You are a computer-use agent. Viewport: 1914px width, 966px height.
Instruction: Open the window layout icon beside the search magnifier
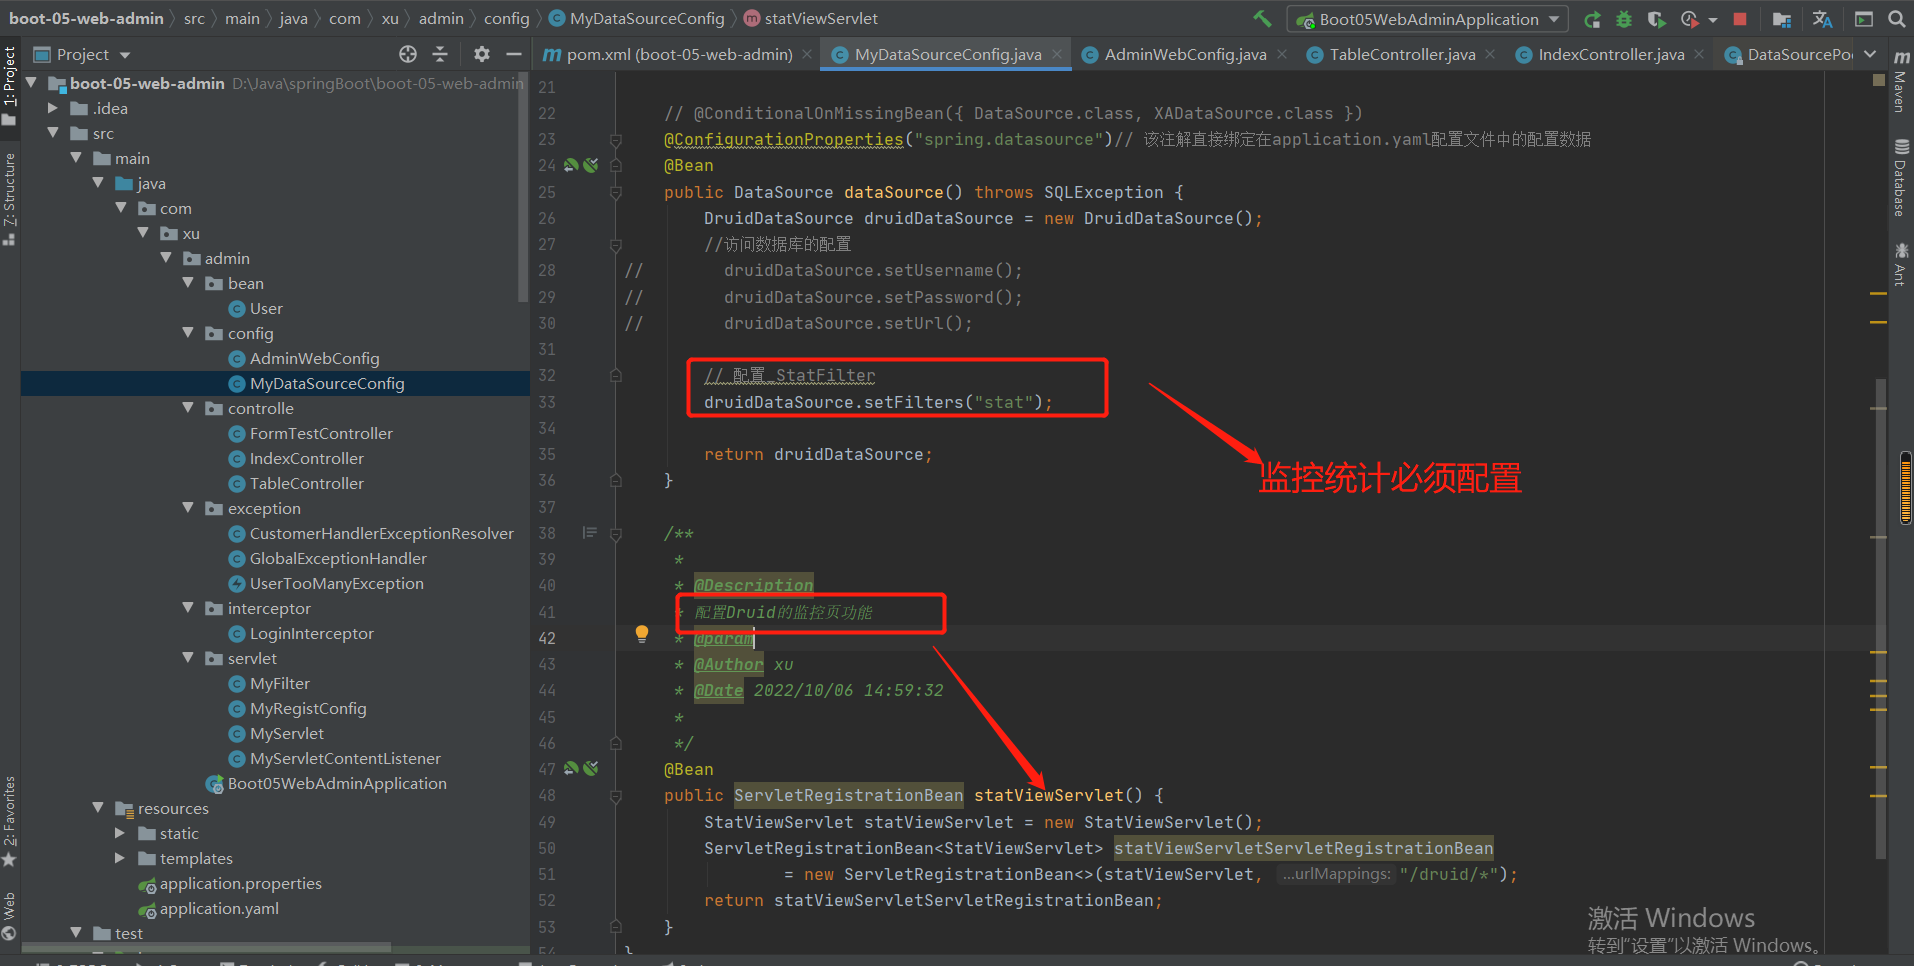tap(1864, 19)
